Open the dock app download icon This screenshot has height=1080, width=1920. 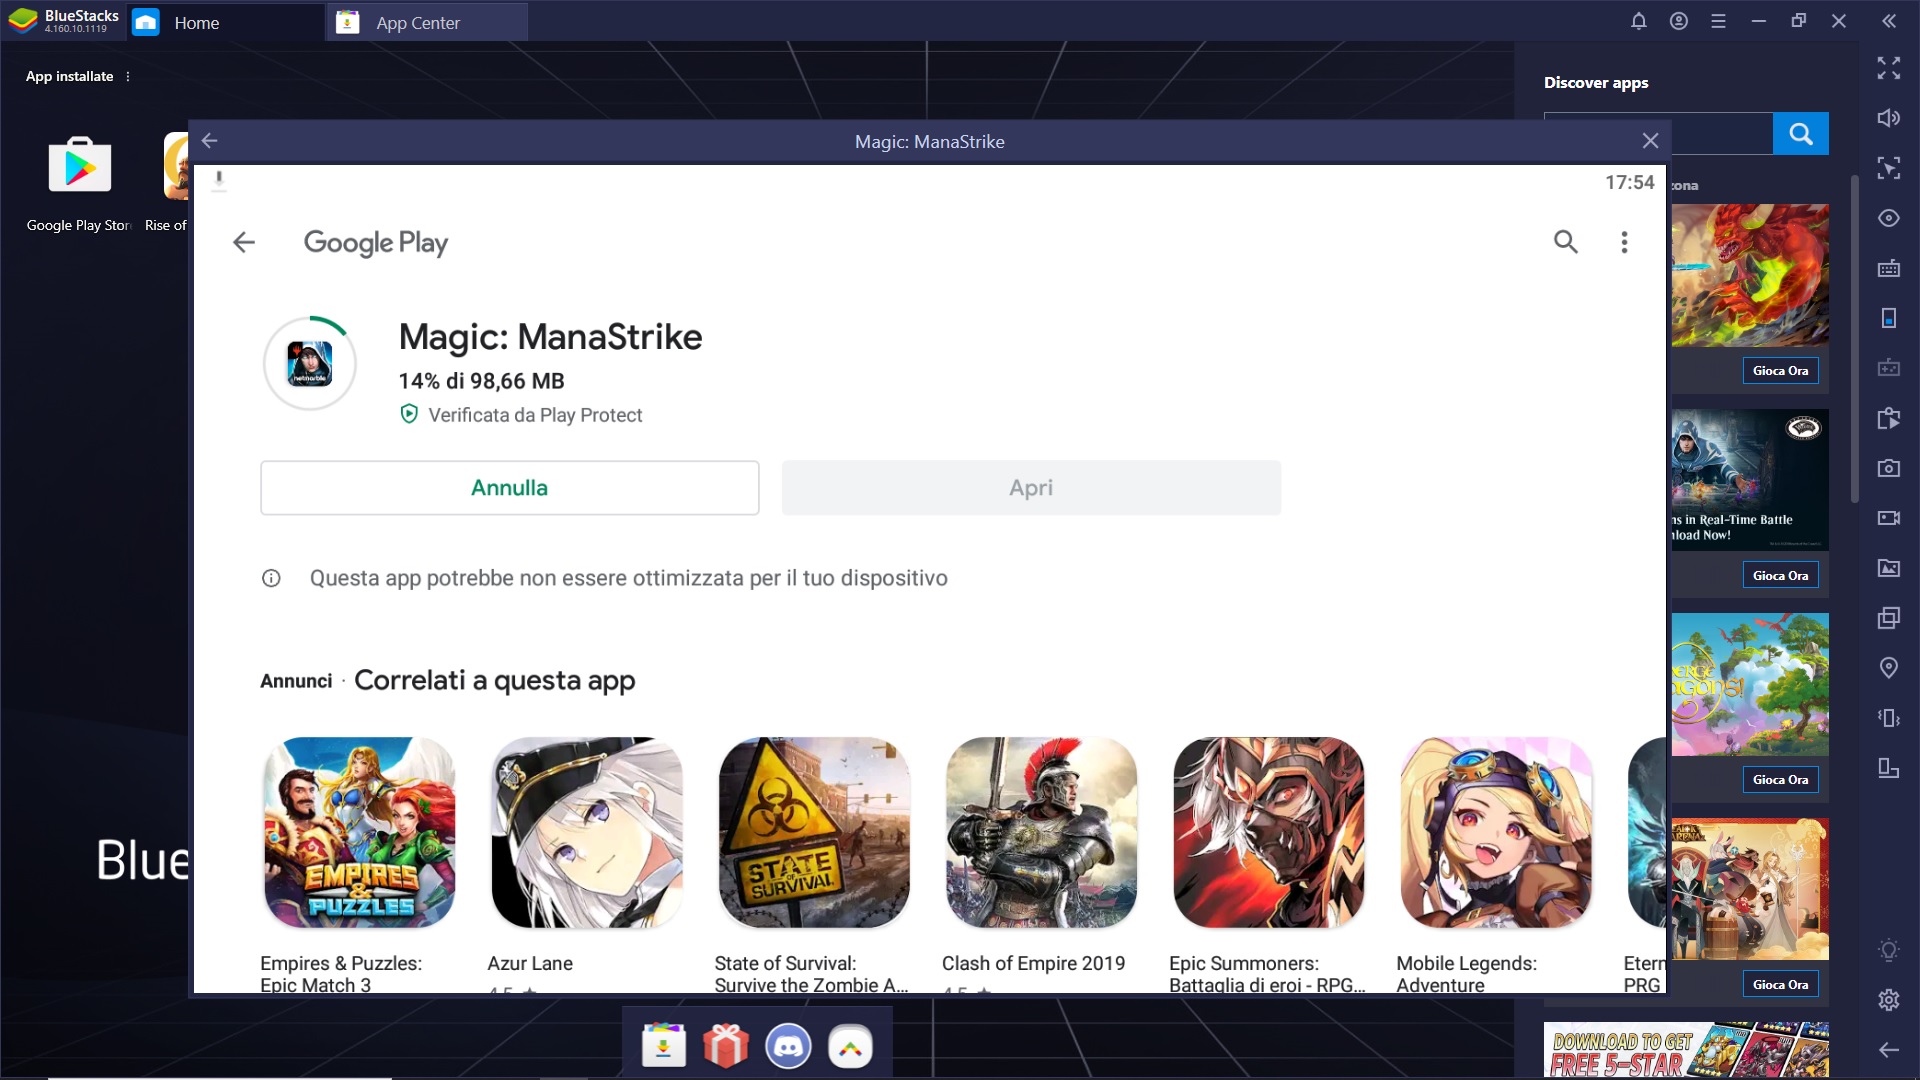(663, 1047)
